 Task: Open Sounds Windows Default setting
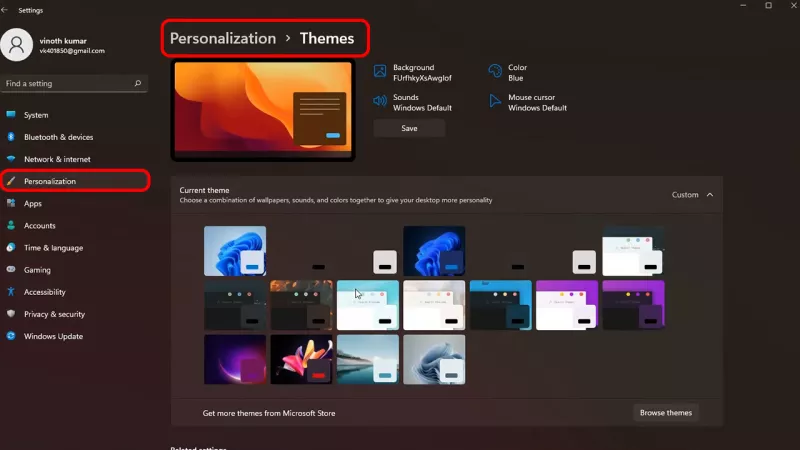coord(413,102)
